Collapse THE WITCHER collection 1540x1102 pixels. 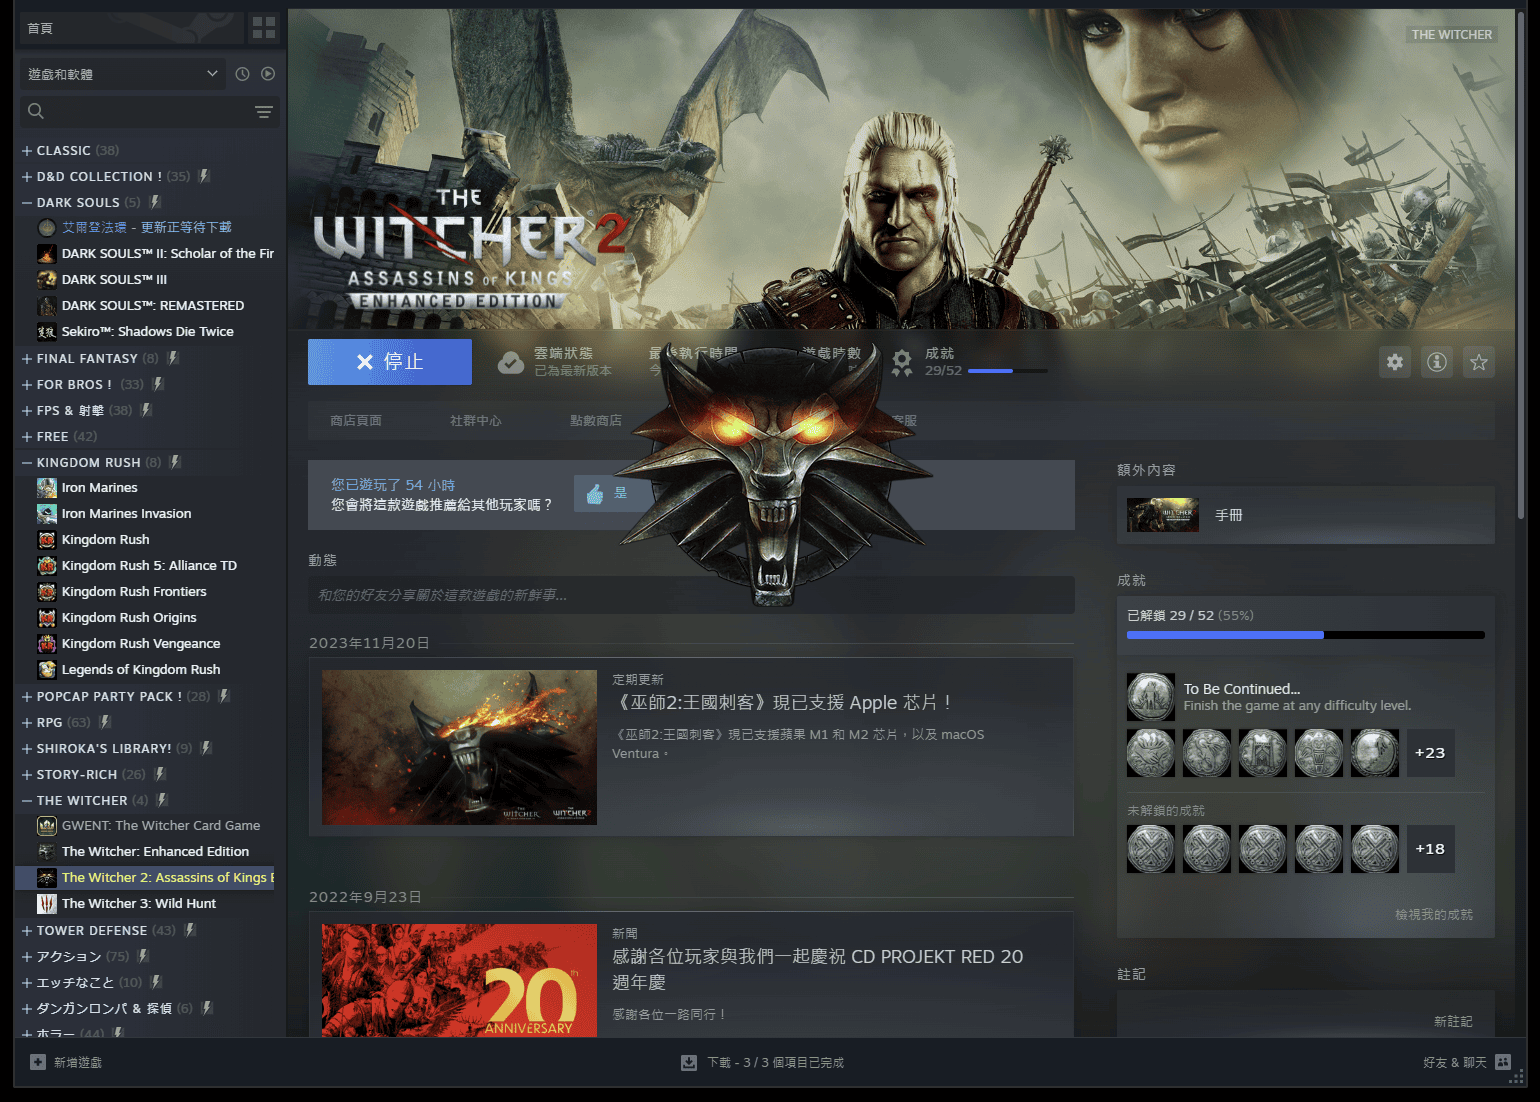click(x=27, y=801)
